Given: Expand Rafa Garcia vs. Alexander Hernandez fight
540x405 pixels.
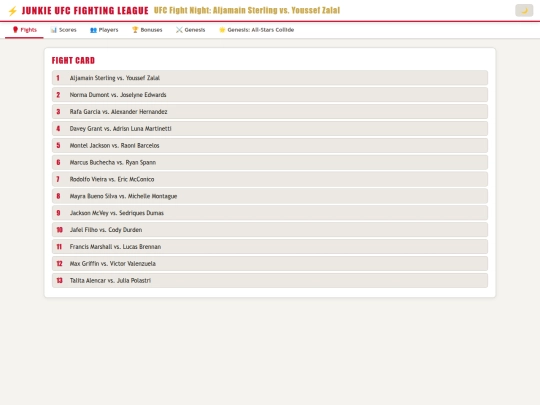Looking at the screenshot, I should click(270, 112).
